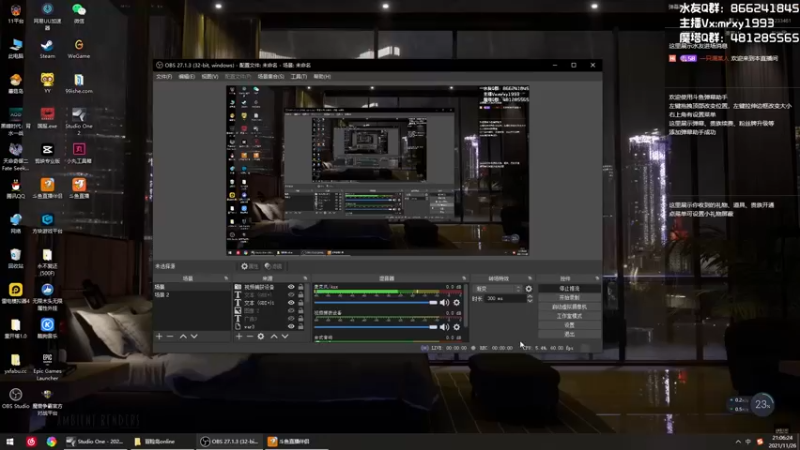The height and width of the screenshot is (450, 800).
Task: Toggle visibility of the last source row
Action: 291,327
